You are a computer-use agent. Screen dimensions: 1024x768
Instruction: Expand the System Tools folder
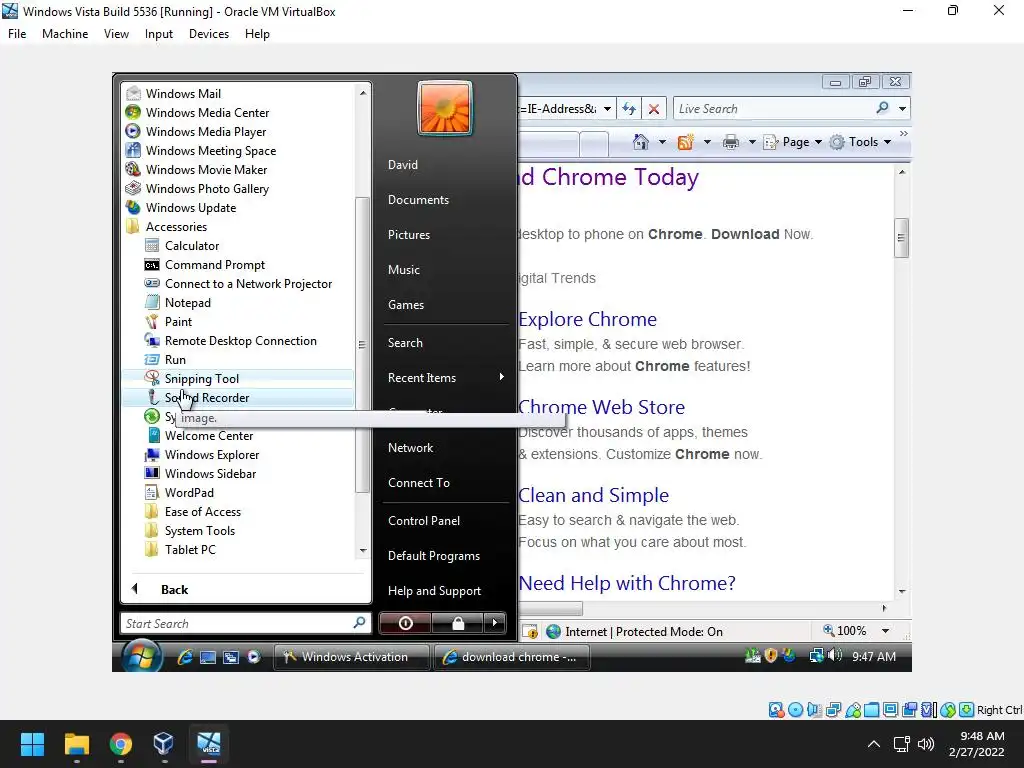point(200,530)
